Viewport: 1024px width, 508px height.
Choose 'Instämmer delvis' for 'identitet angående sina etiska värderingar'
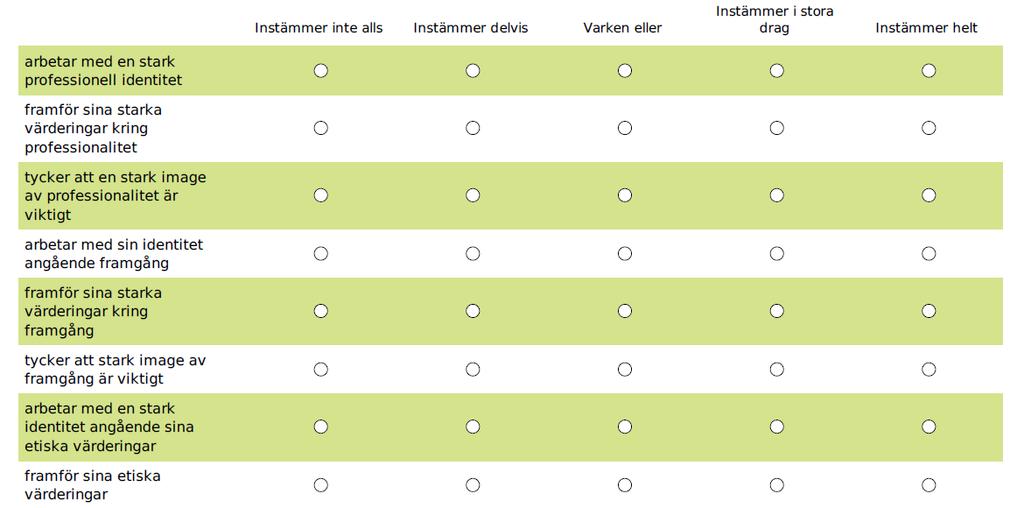473,426
